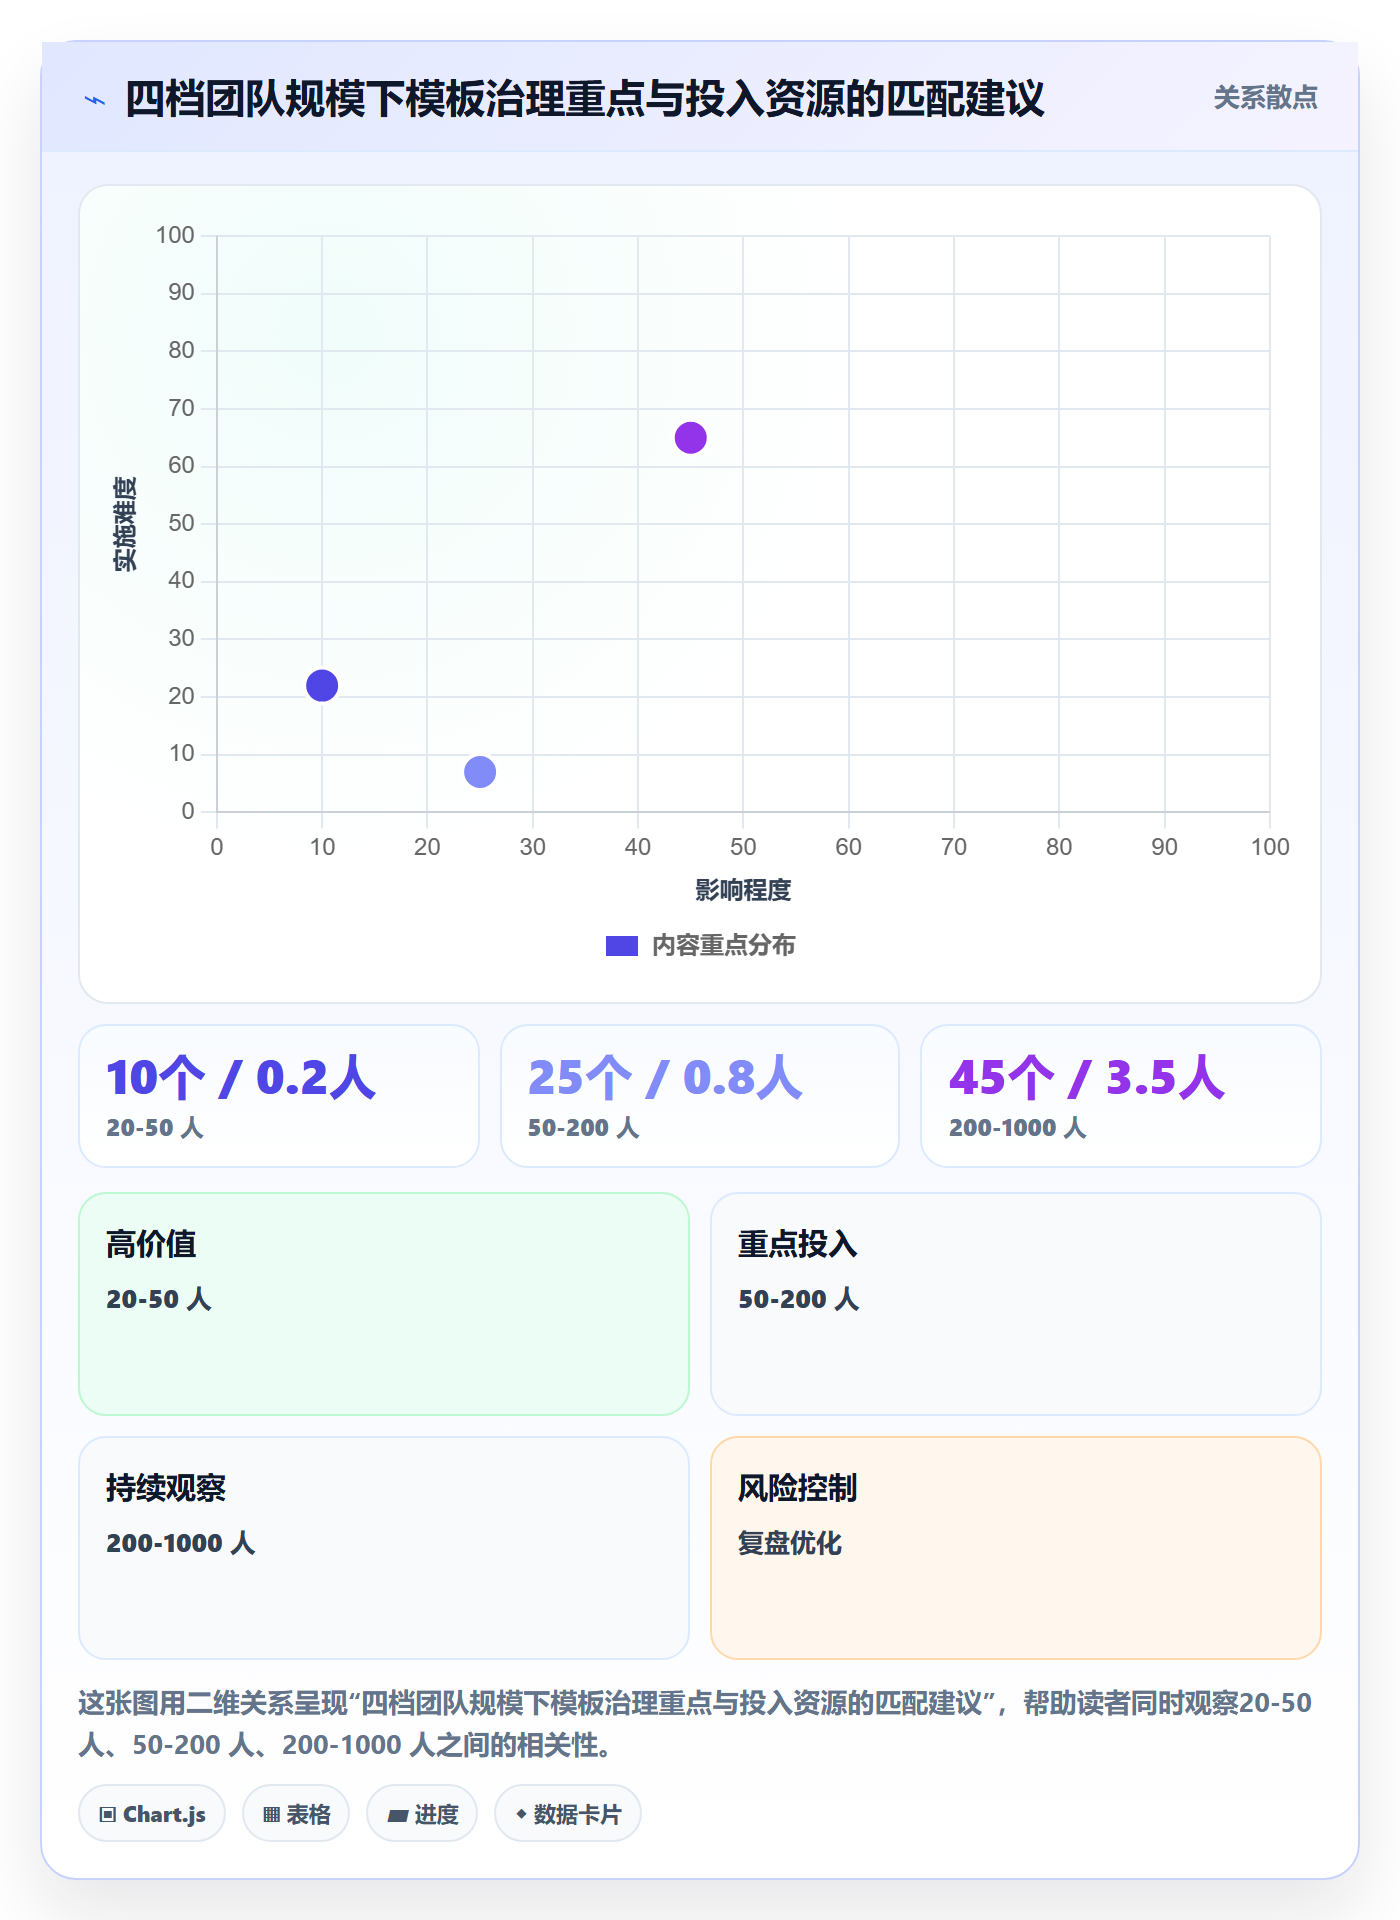
Task: Click the icon in the Chart.js chip
Action: click(x=107, y=1815)
